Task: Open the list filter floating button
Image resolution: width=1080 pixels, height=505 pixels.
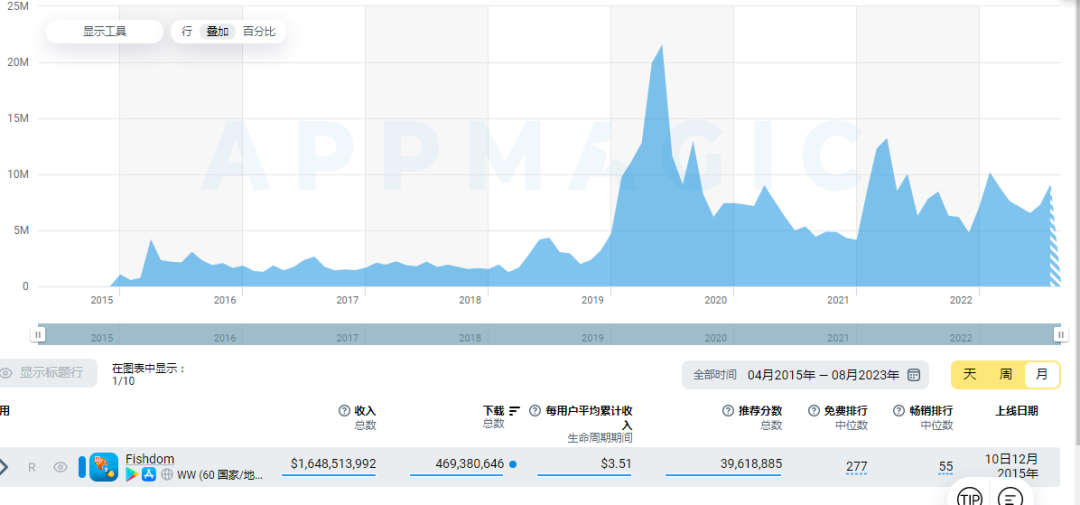Action: [x=1010, y=497]
